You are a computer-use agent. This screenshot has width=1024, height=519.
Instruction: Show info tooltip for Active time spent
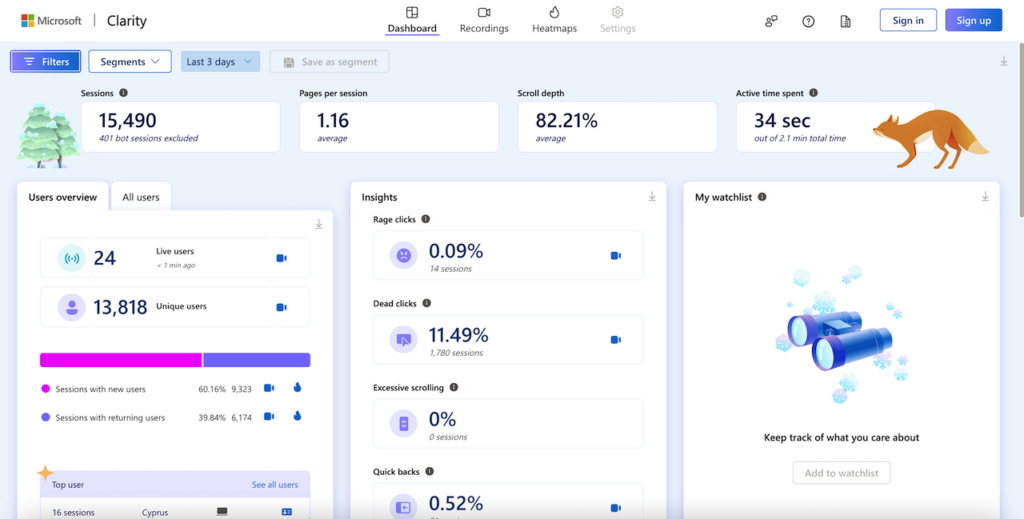pos(813,93)
